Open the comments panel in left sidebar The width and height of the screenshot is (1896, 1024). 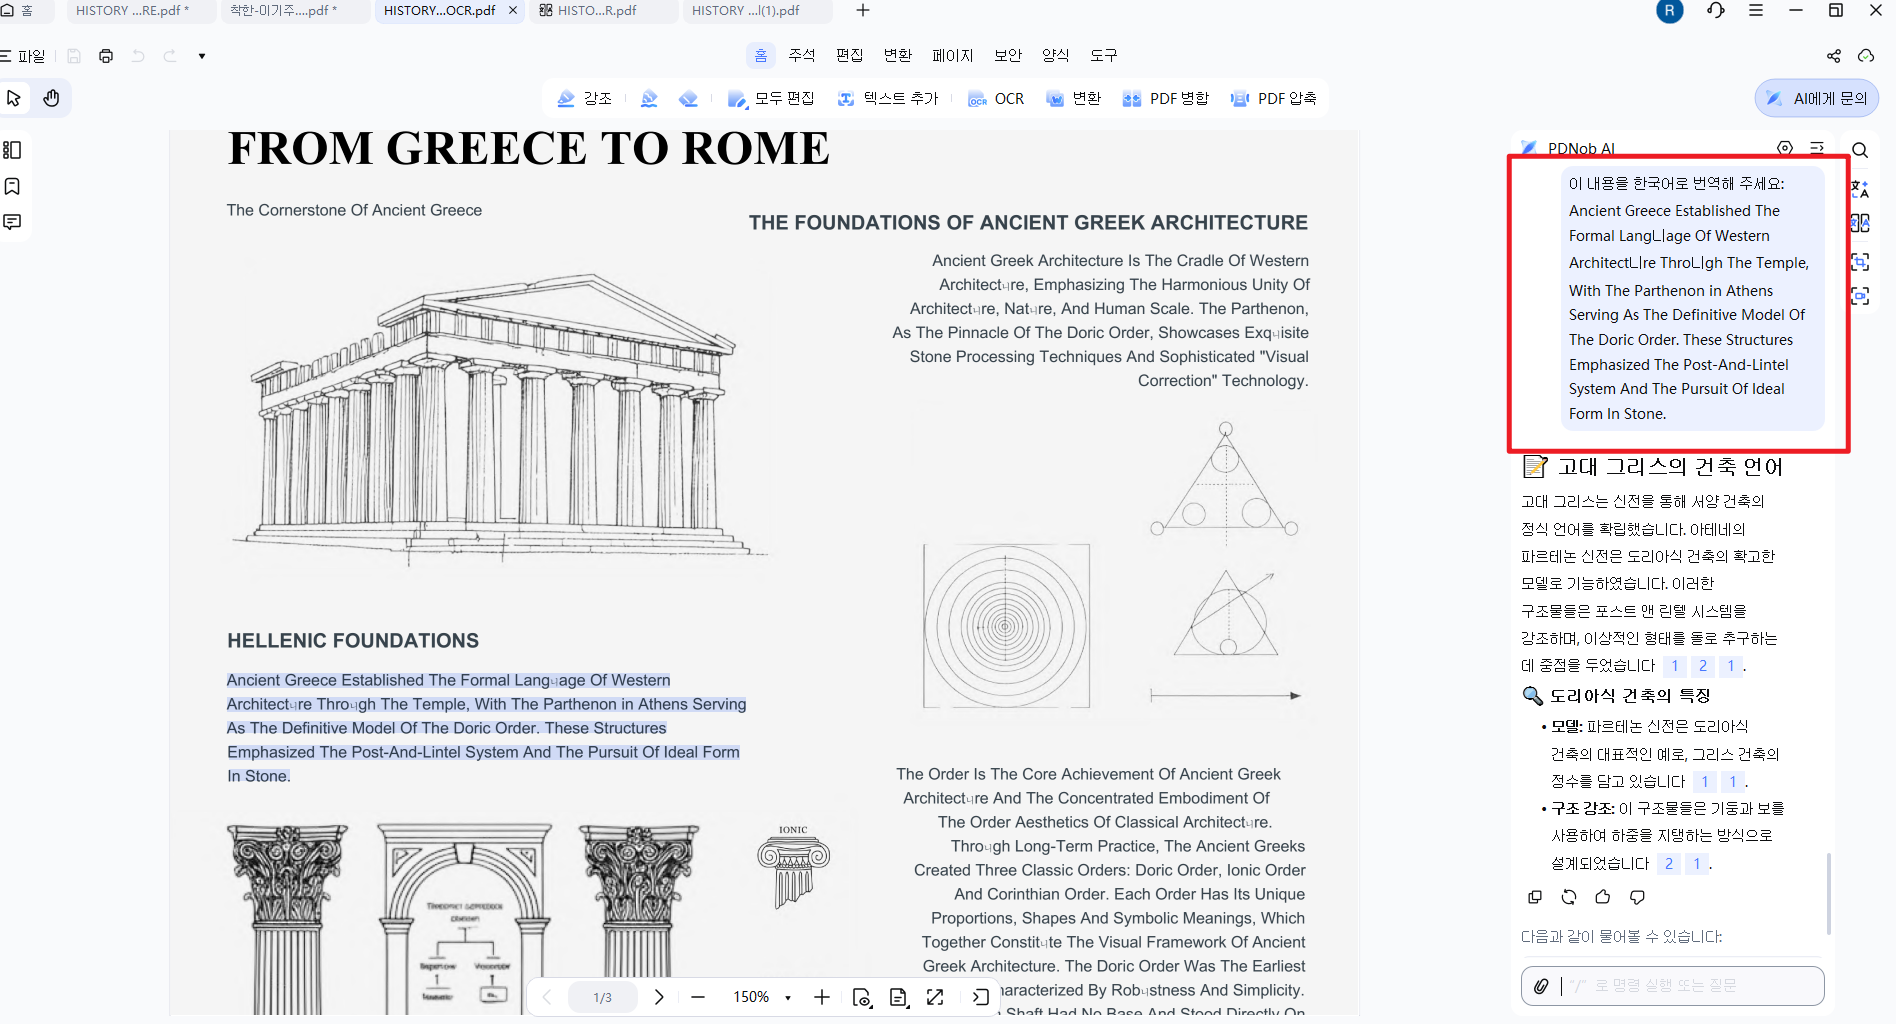click(12, 222)
